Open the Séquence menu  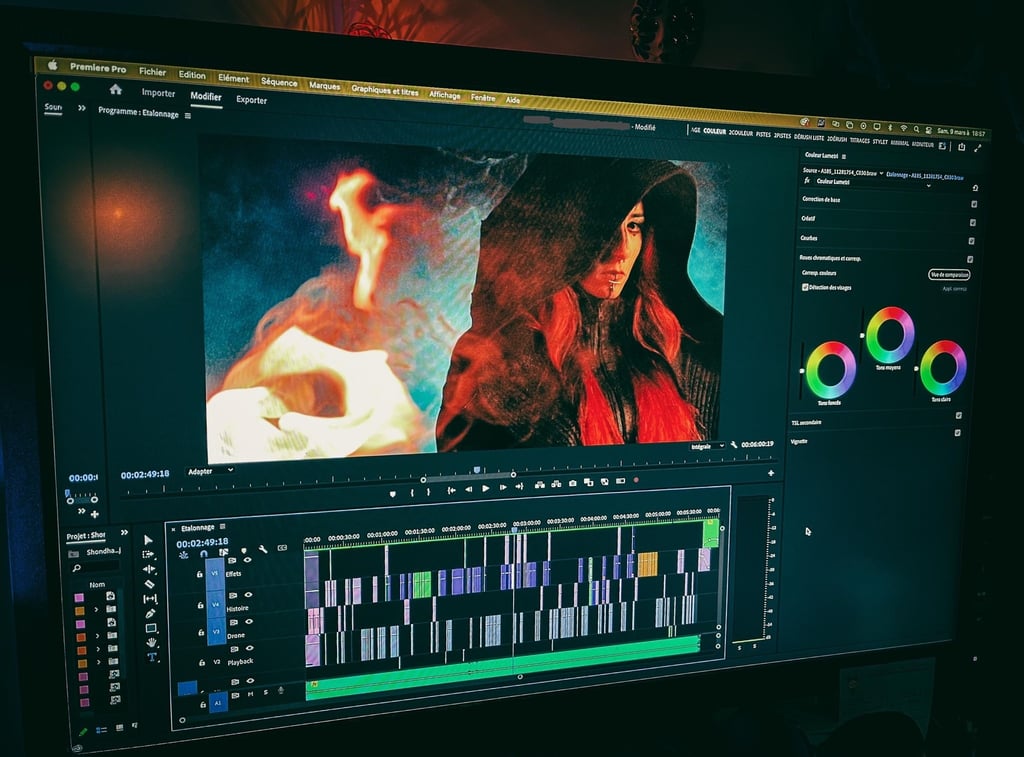coord(279,82)
